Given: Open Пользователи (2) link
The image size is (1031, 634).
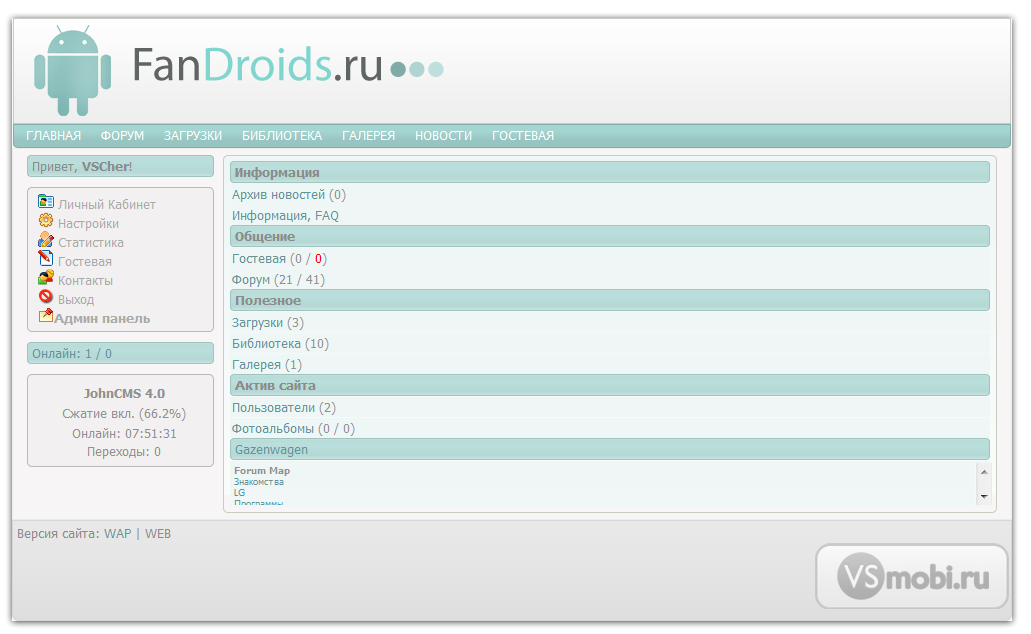Looking at the screenshot, I should pyautogui.click(x=283, y=408).
